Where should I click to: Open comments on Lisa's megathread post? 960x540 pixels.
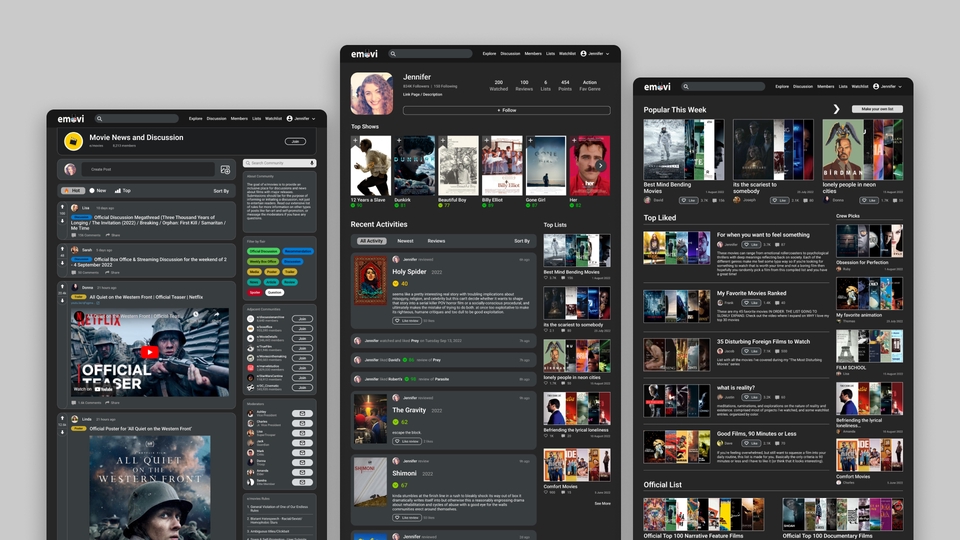coord(86,235)
